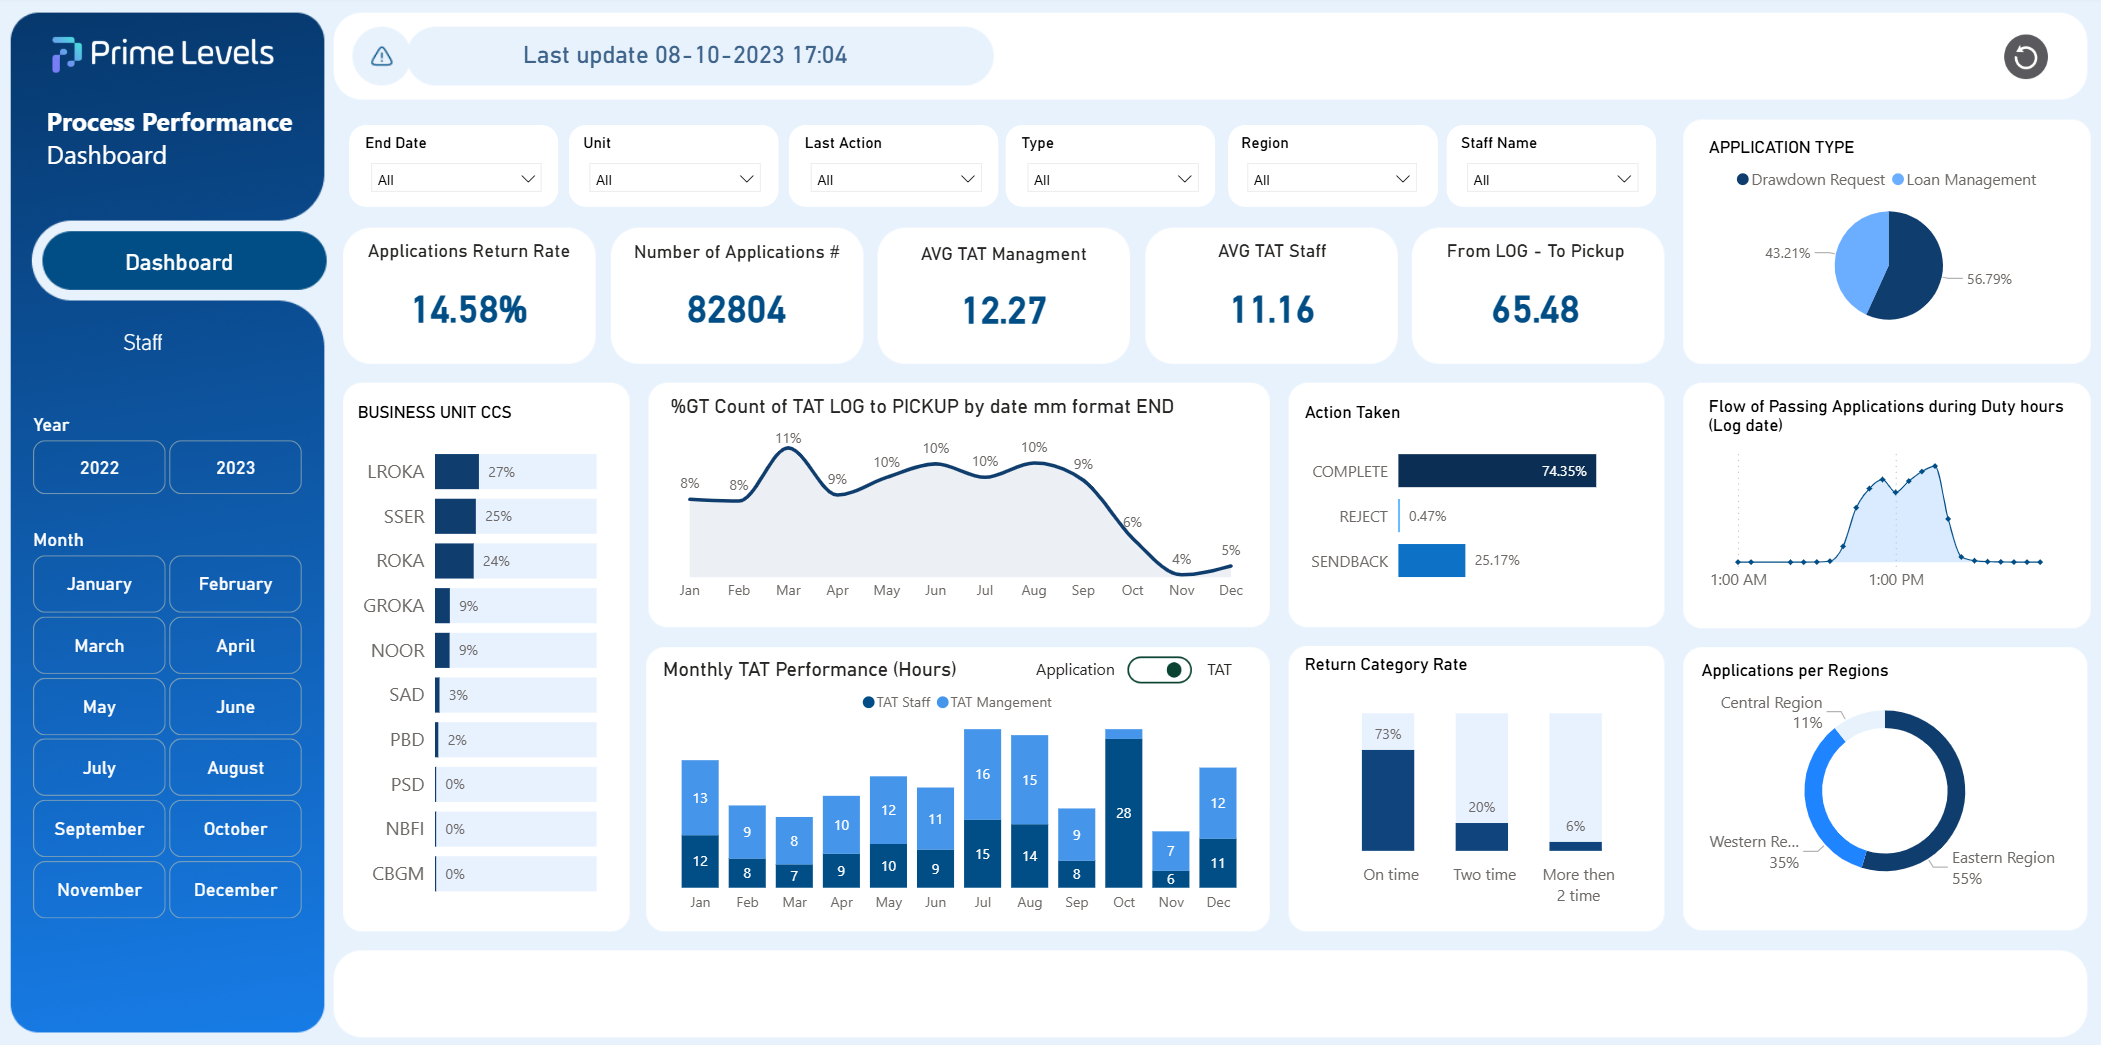Toggle the Application/TAT switch
The image size is (2101, 1045).
(1159, 670)
